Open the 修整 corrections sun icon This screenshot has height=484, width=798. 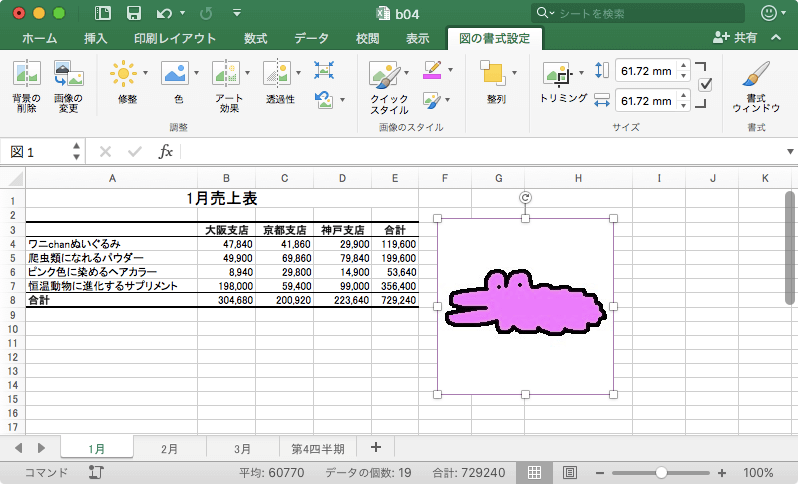123,73
